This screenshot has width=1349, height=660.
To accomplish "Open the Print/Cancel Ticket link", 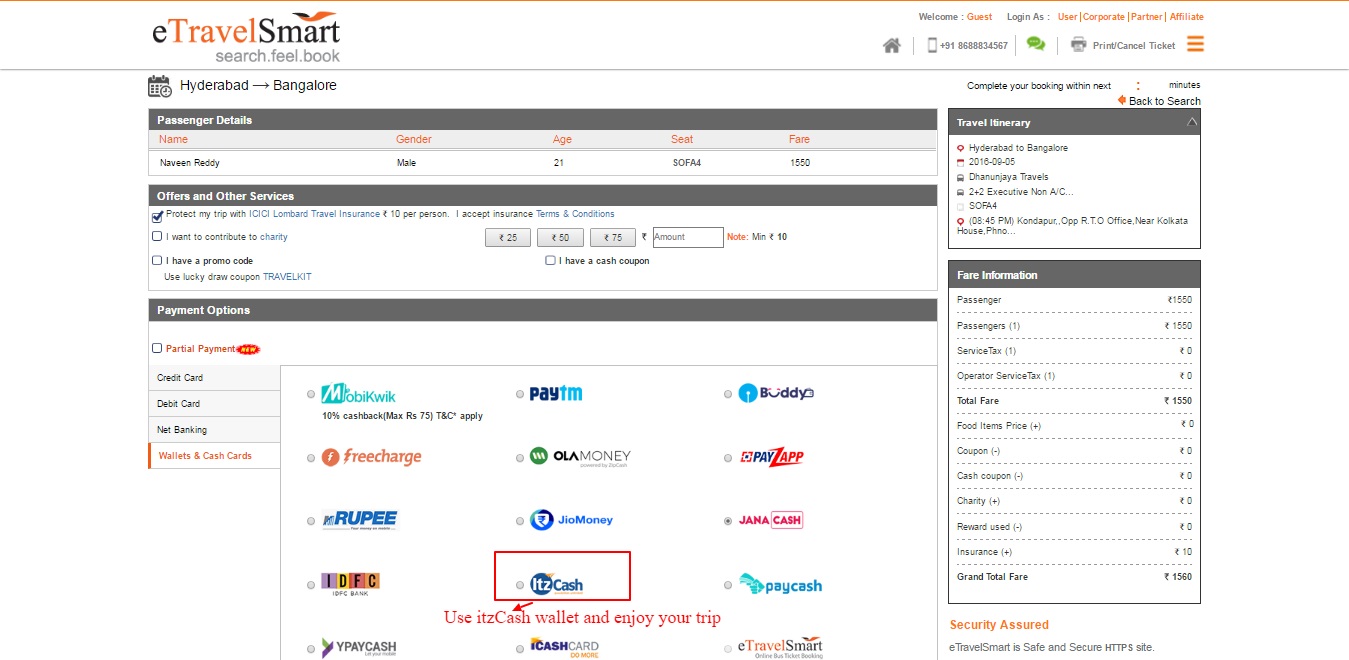I will [x=1134, y=46].
